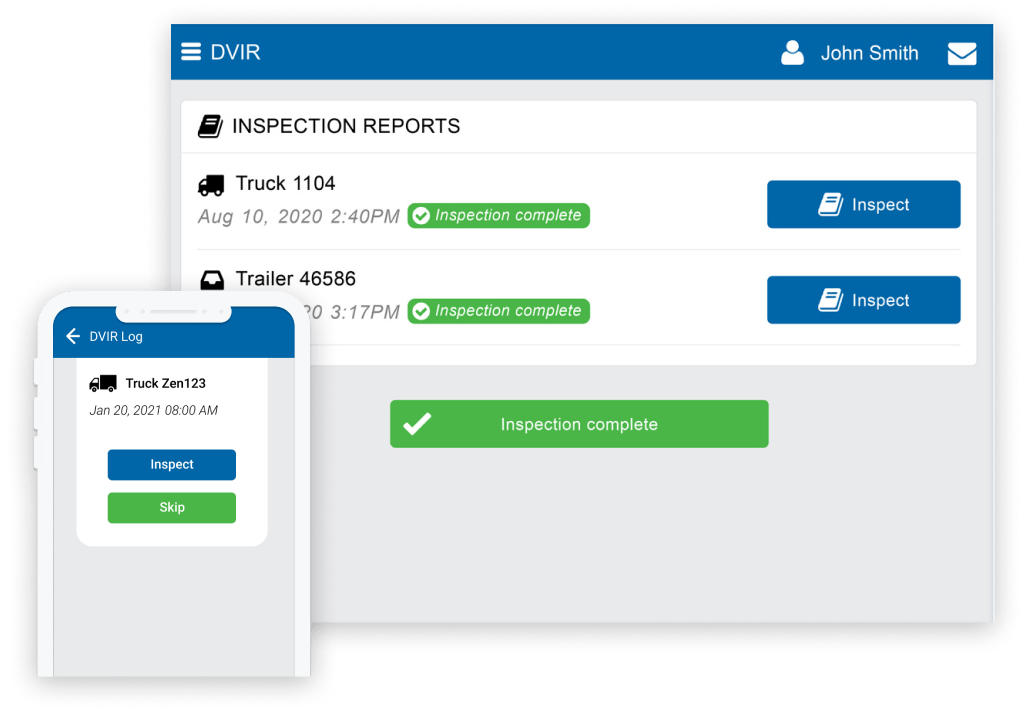Click the Truck Zen123 truck icon

(x=103, y=384)
